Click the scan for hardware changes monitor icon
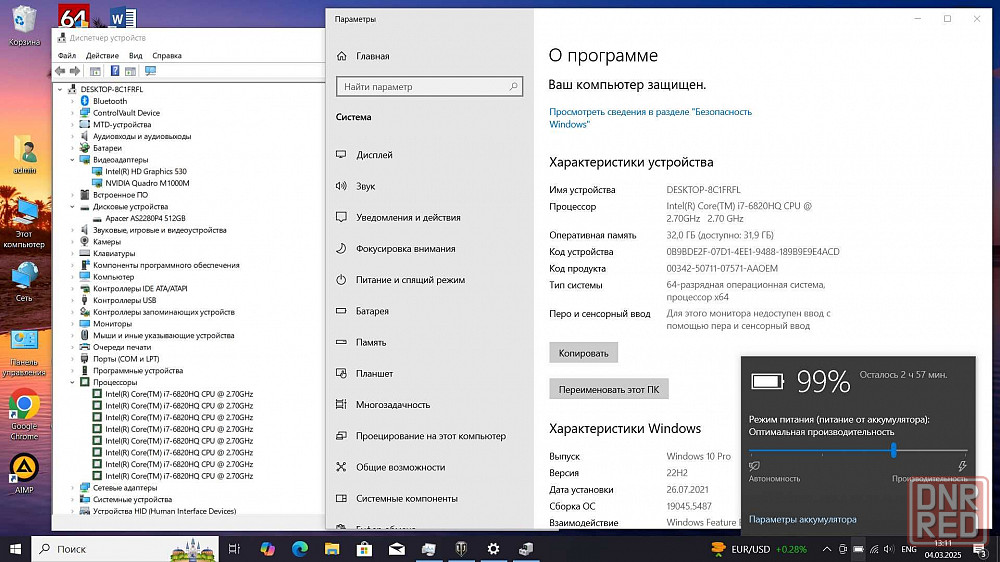 151,71
